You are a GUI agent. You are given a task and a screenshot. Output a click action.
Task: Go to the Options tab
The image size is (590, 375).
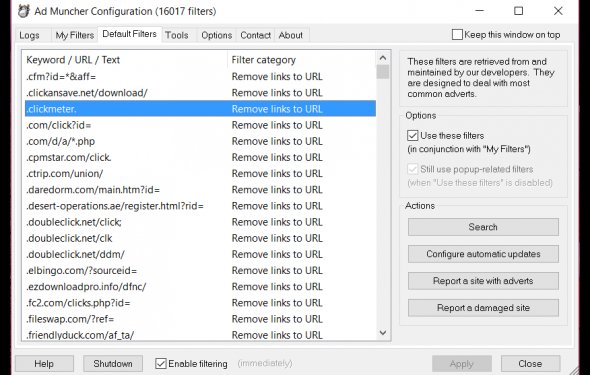(216, 35)
